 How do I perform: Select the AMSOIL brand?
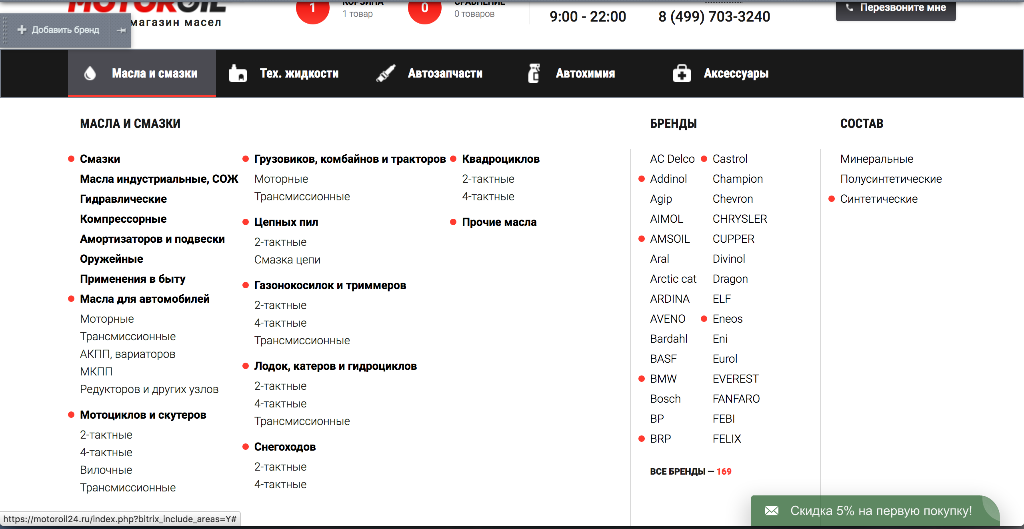(669, 239)
